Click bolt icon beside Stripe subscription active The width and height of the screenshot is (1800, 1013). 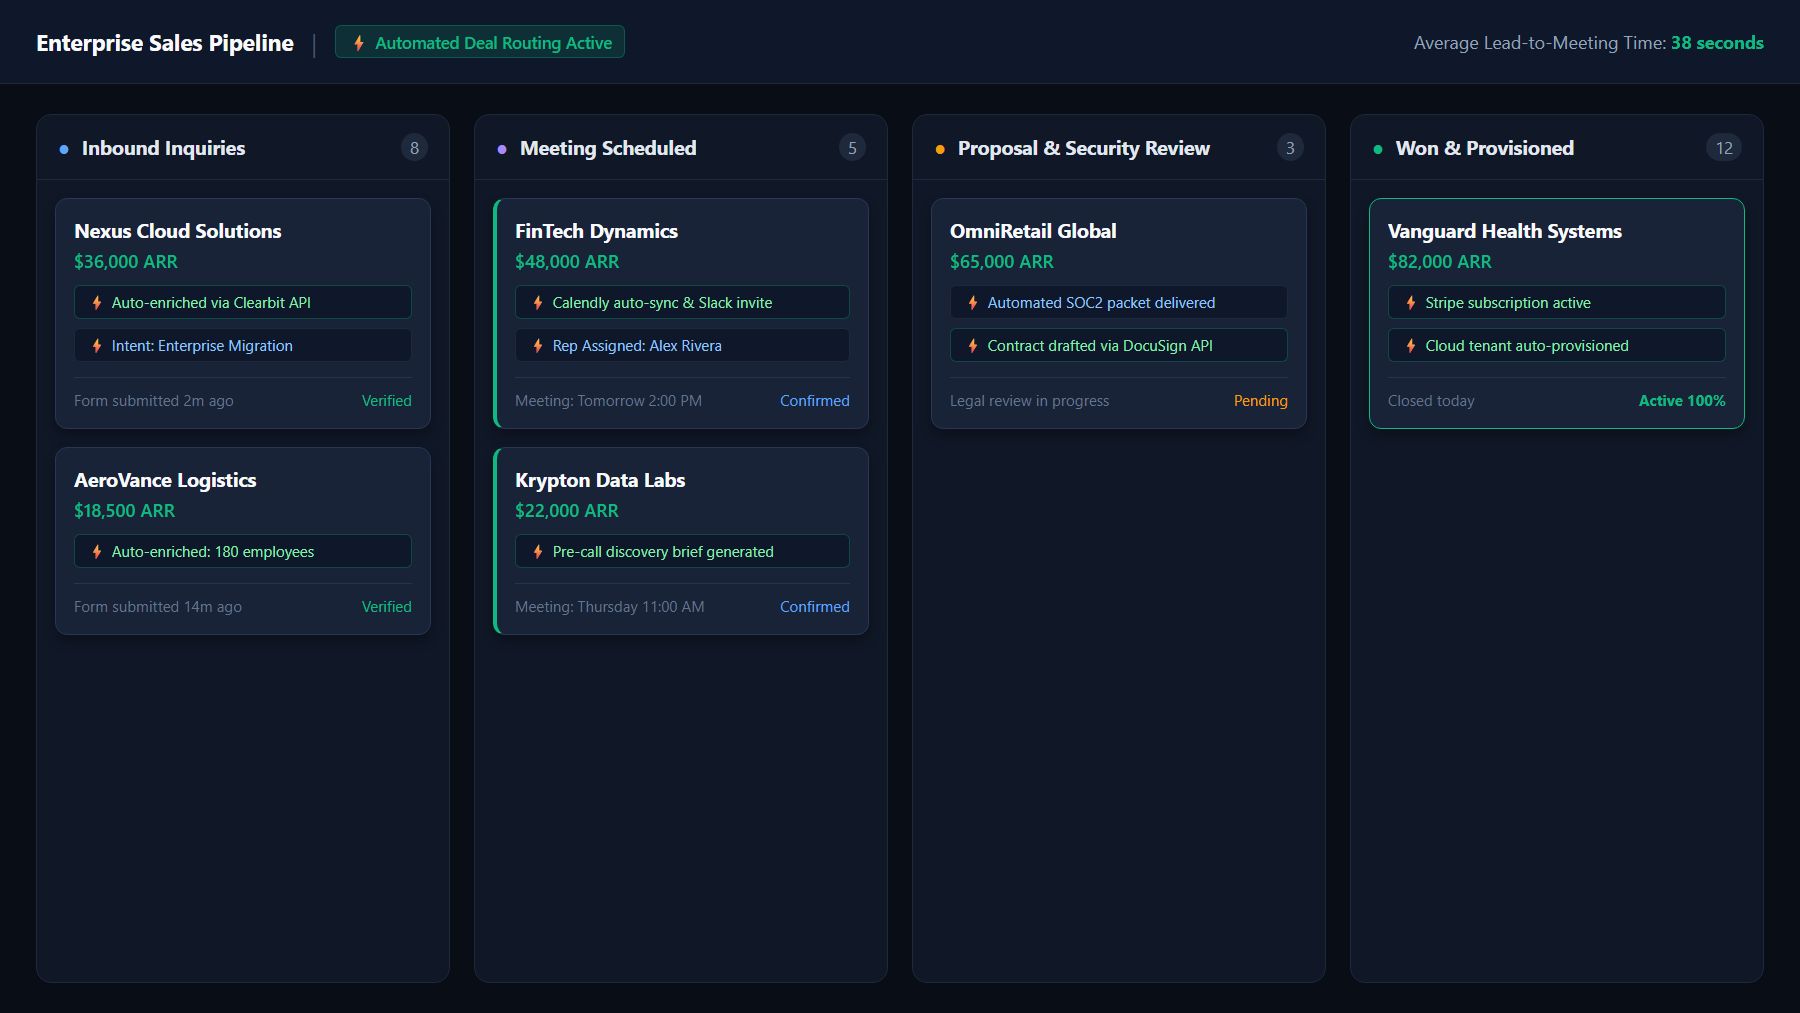point(1411,302)
